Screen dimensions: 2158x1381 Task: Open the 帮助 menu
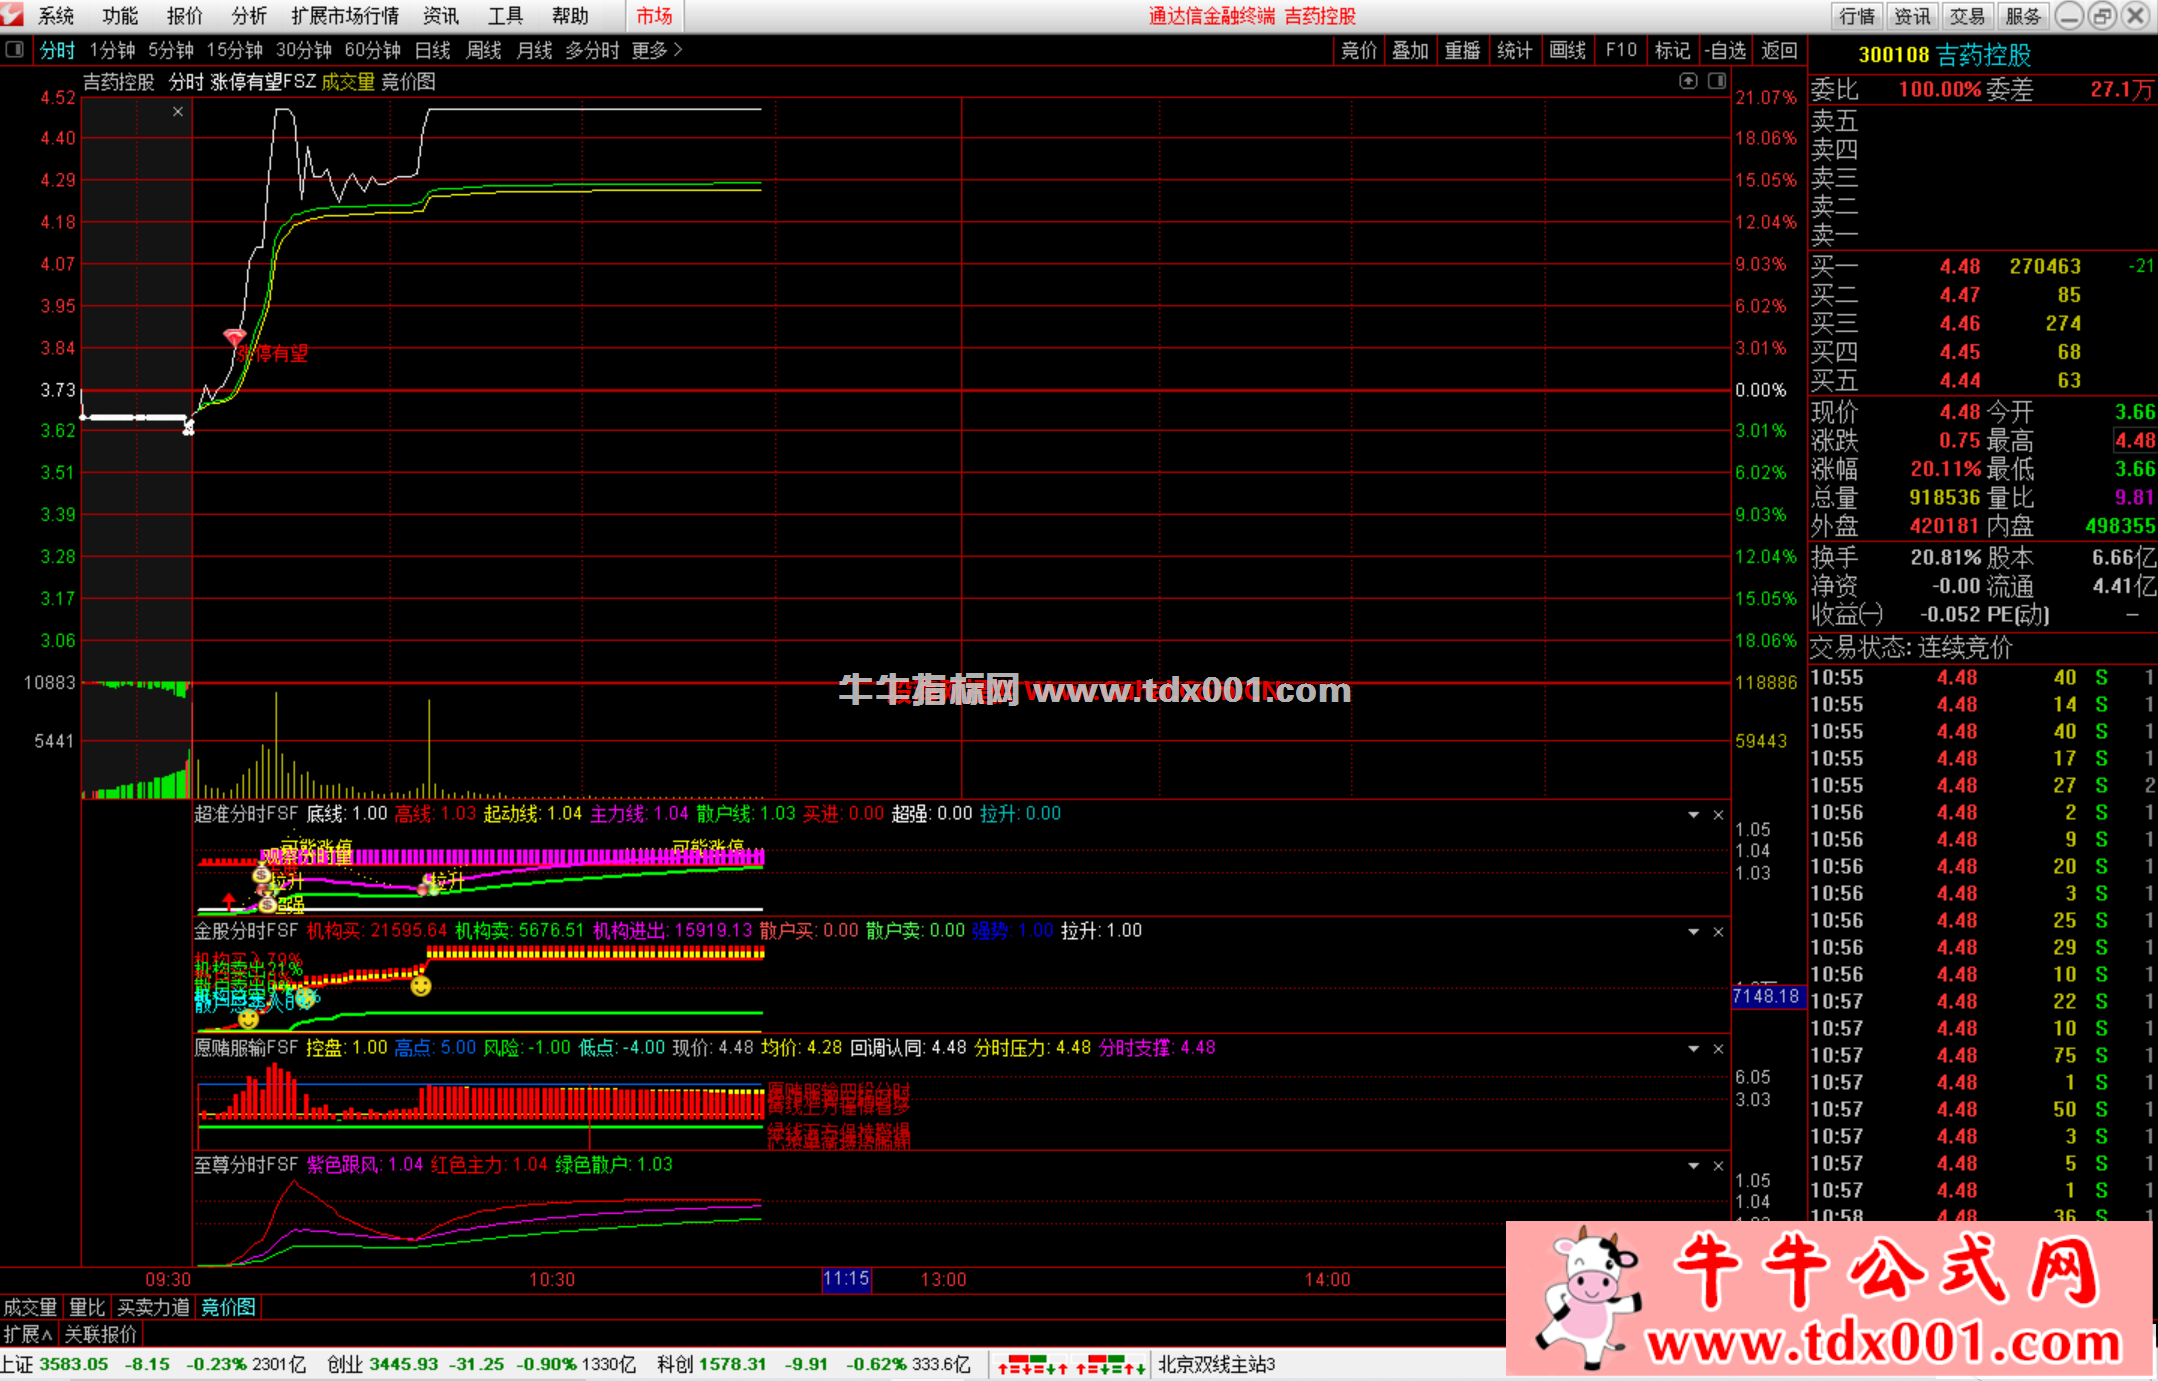pyautogui.click(x=570, y=15)
